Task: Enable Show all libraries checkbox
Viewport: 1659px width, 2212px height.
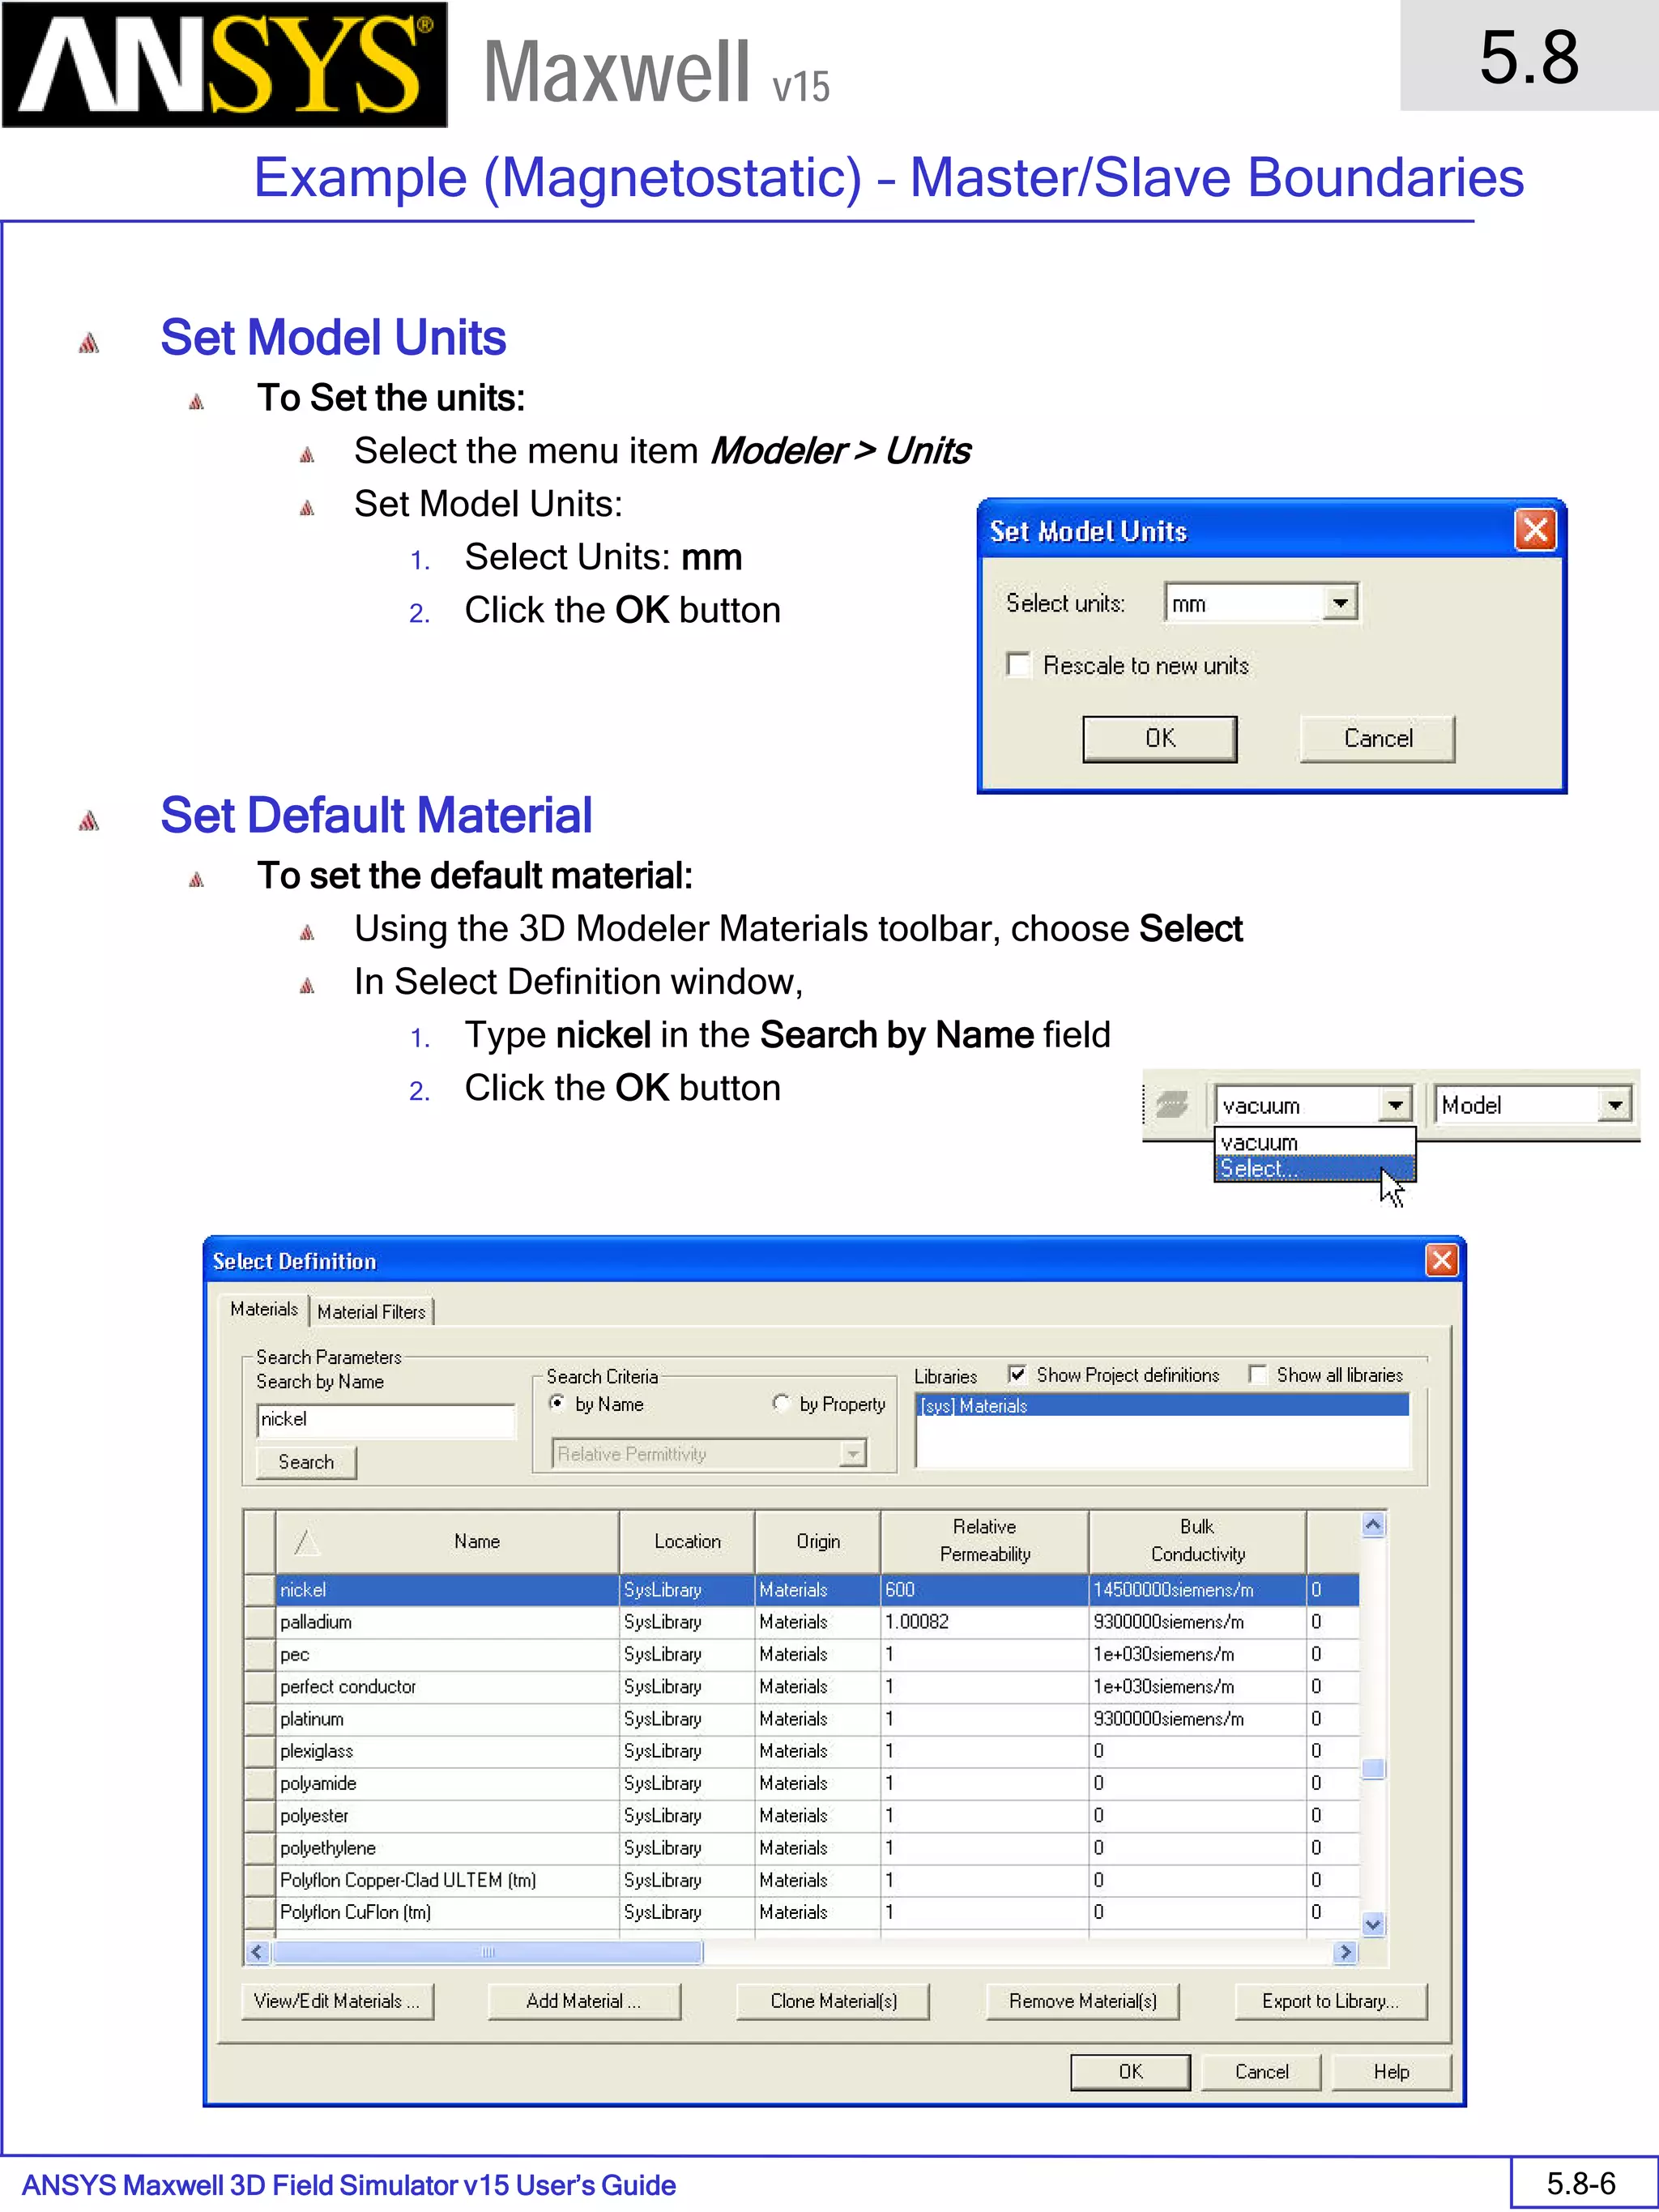Action: 1257,1374
